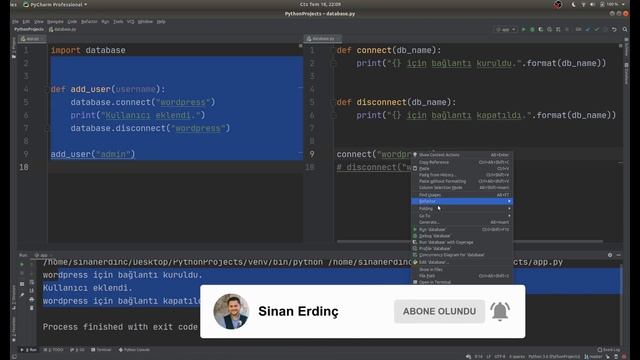Select Run 'database' with Coverage entry

(x=462, y=242)
